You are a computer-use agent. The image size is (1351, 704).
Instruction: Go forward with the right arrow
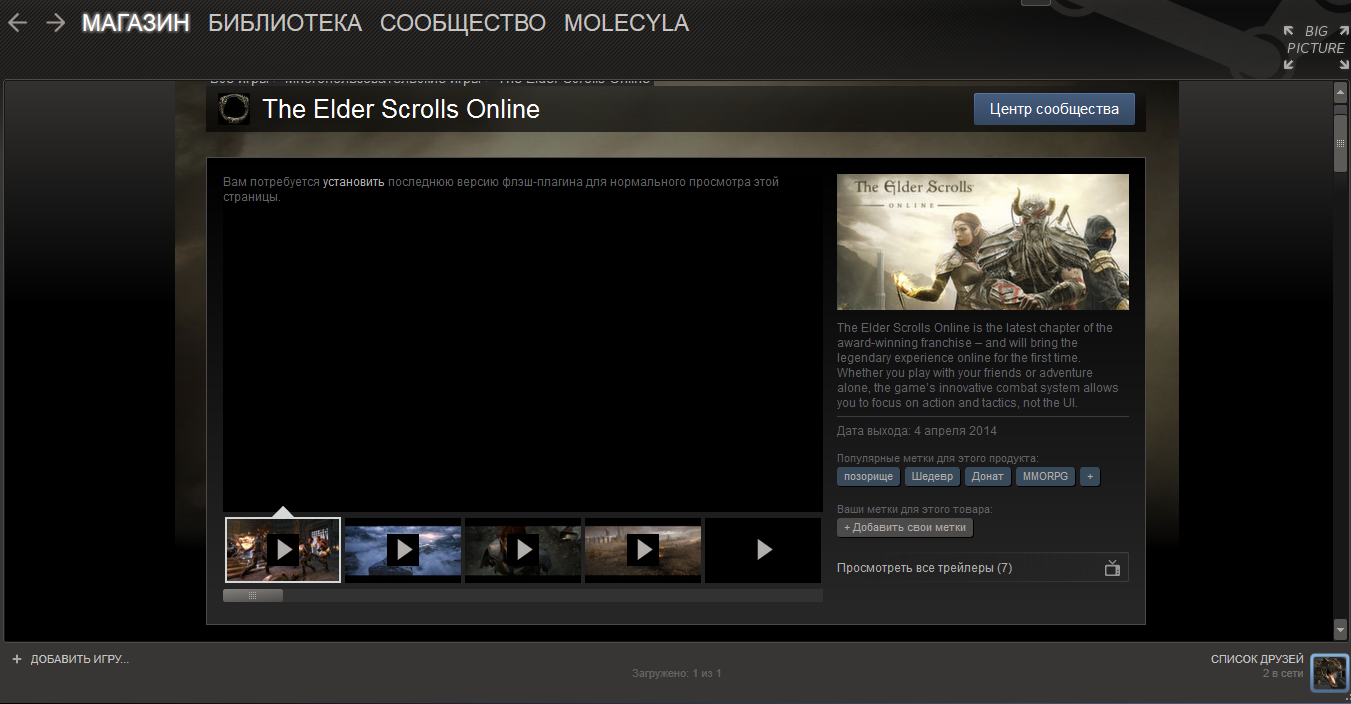(x=56, y=22)
